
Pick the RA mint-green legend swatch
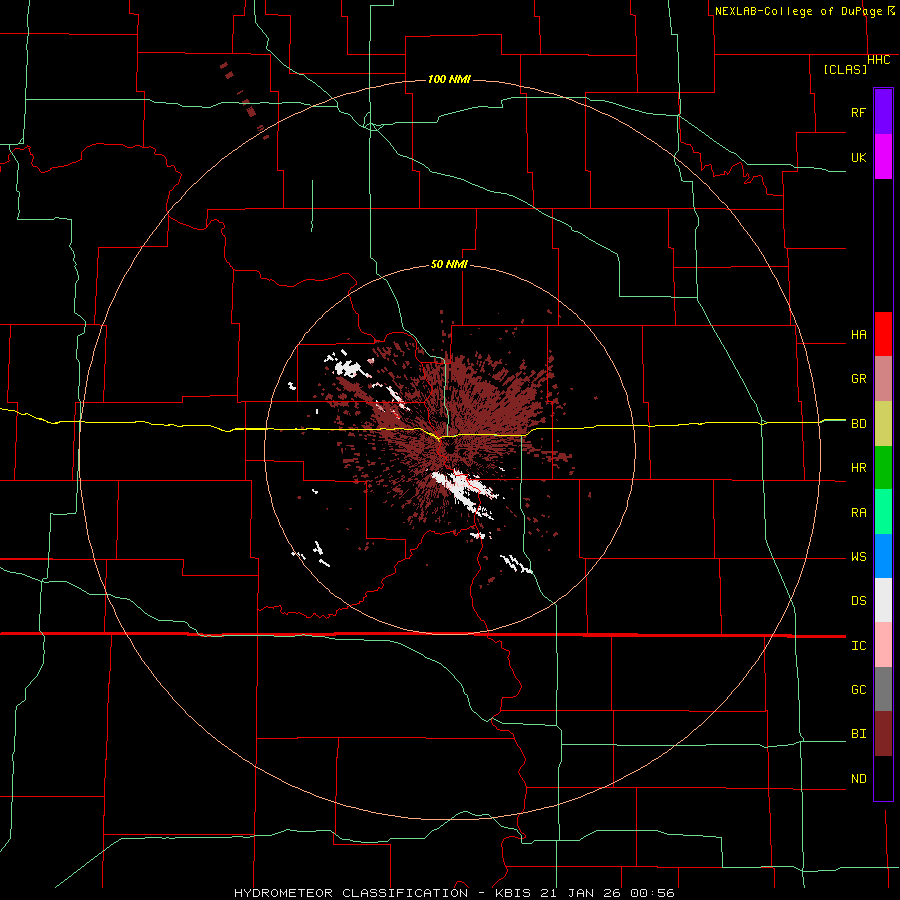(883, 512)
